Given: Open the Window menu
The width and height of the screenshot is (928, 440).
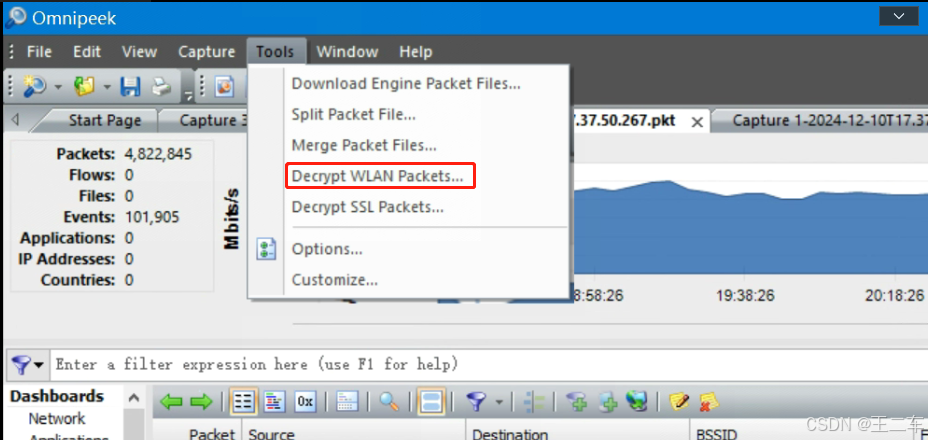Looking at the screenshot, I should click(x=347, y=52).
